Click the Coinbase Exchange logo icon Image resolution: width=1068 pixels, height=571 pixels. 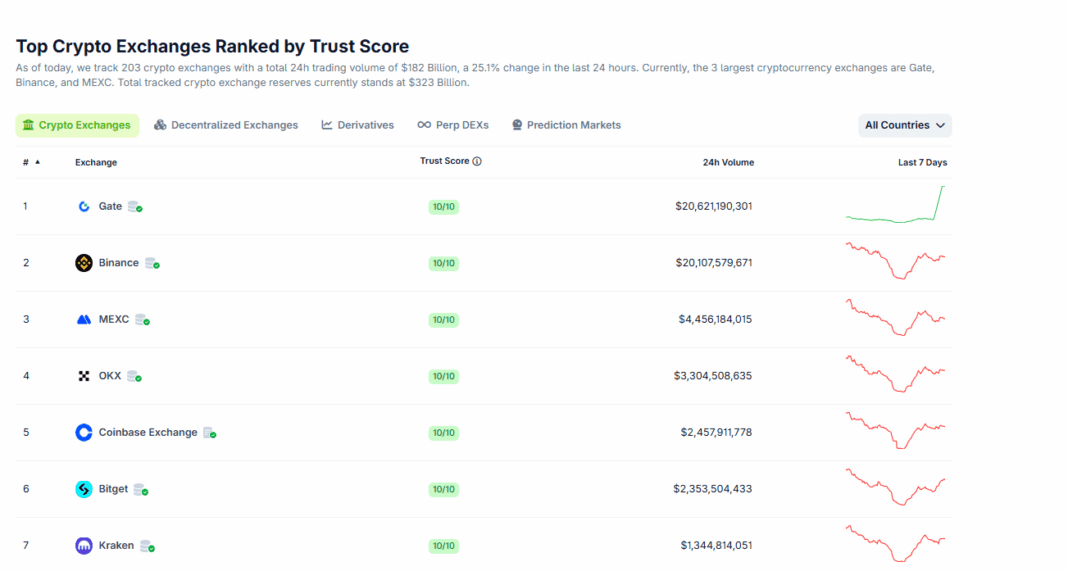coord(84,433)
